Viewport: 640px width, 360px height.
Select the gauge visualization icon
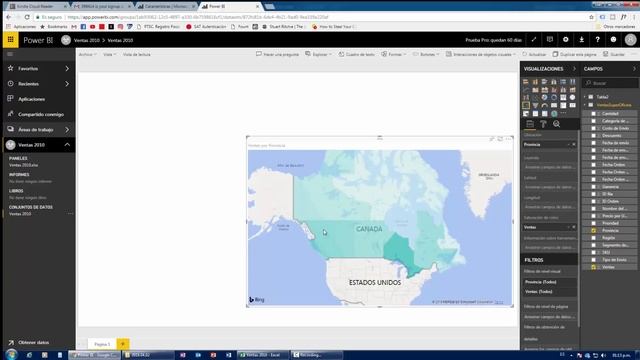pos(544,105)
